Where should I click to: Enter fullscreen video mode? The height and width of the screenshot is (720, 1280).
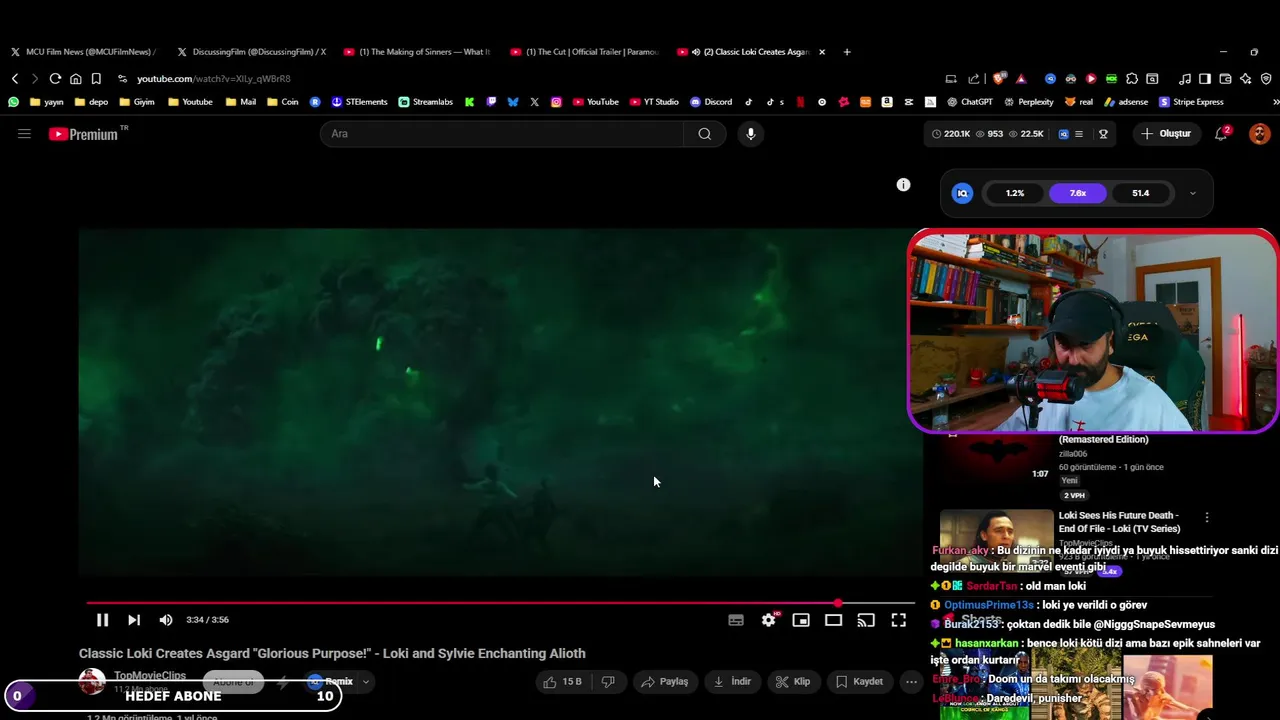tap(899, 620)
